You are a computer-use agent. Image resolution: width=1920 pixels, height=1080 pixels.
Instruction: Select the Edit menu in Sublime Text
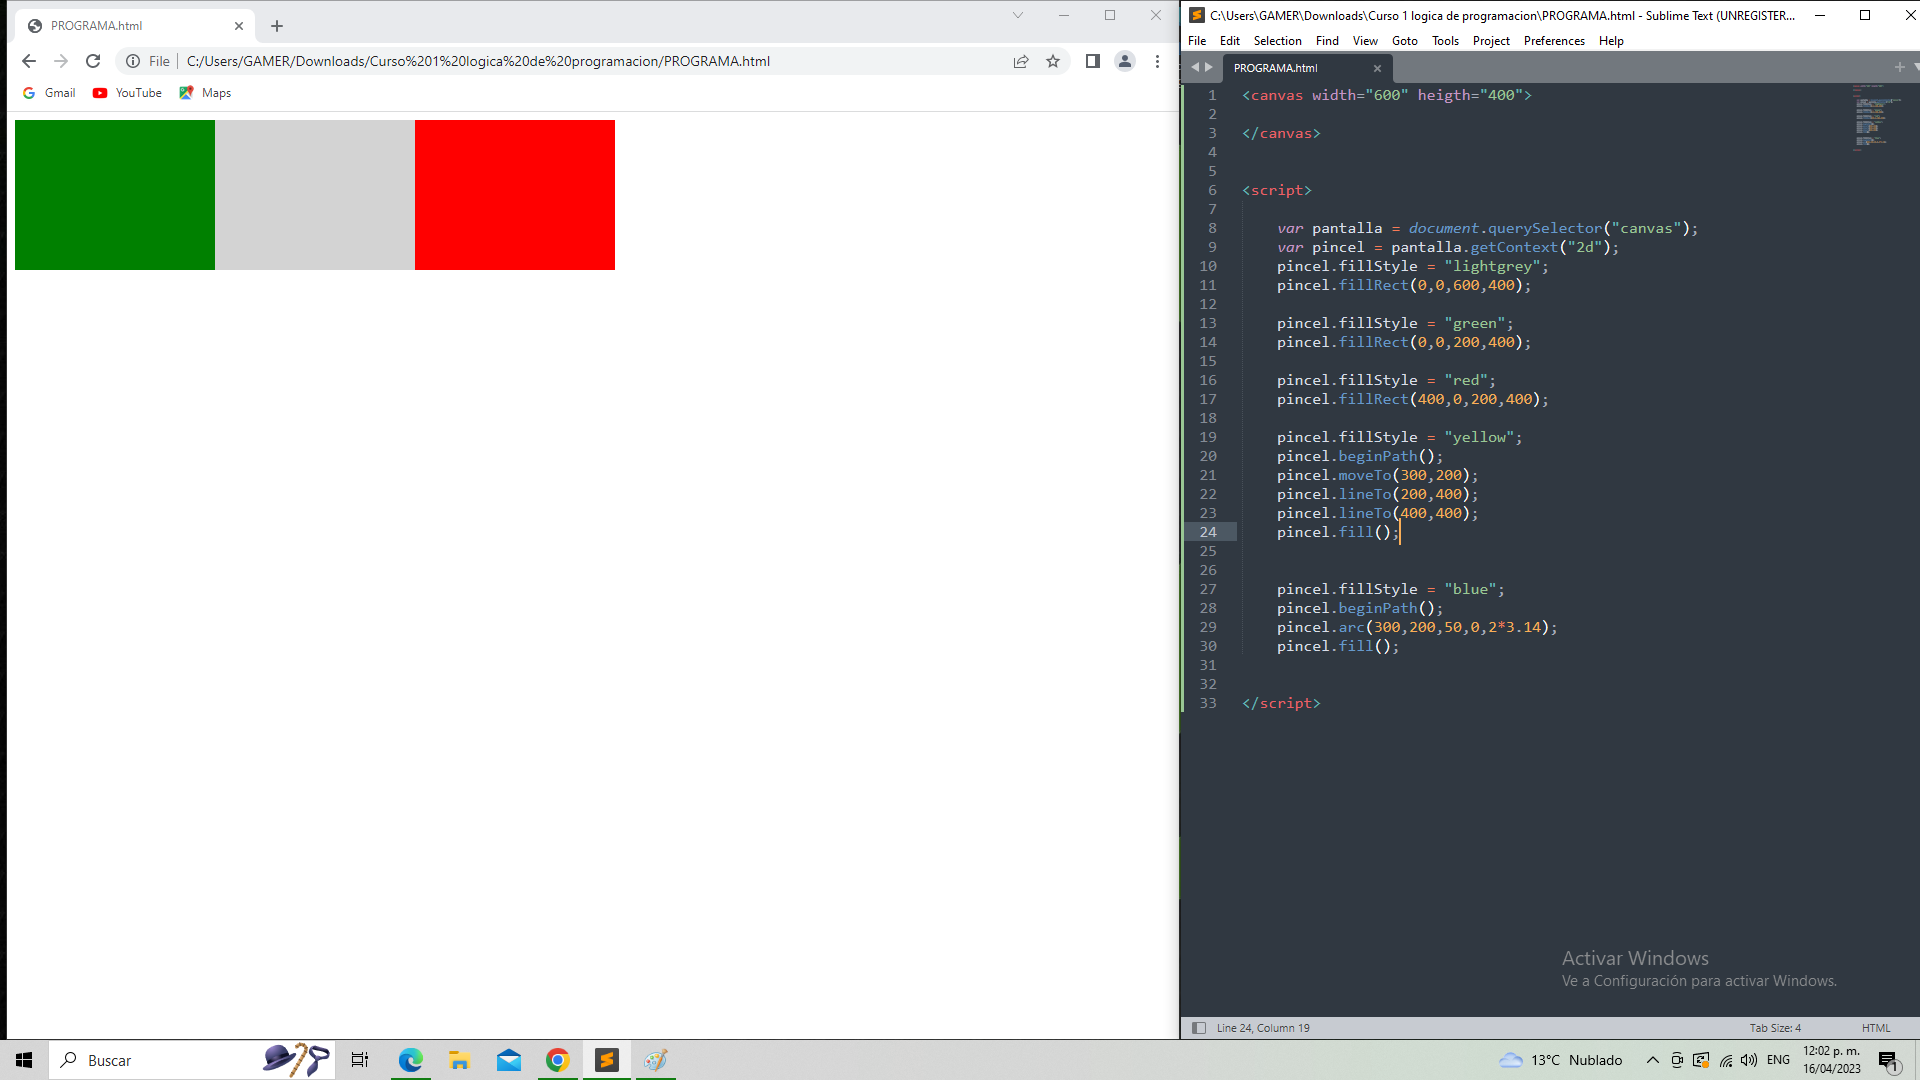(x=1228, y=40)
